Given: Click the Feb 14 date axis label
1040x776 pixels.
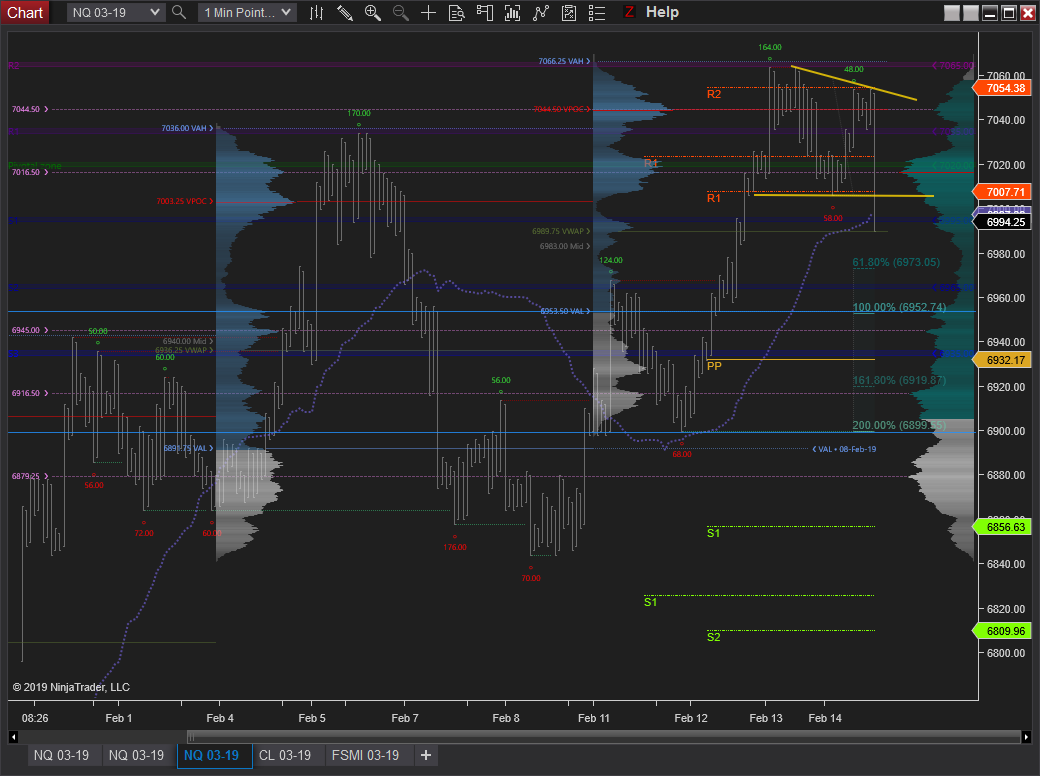Looking at the screenshot, I should click(x=824, y=718).
